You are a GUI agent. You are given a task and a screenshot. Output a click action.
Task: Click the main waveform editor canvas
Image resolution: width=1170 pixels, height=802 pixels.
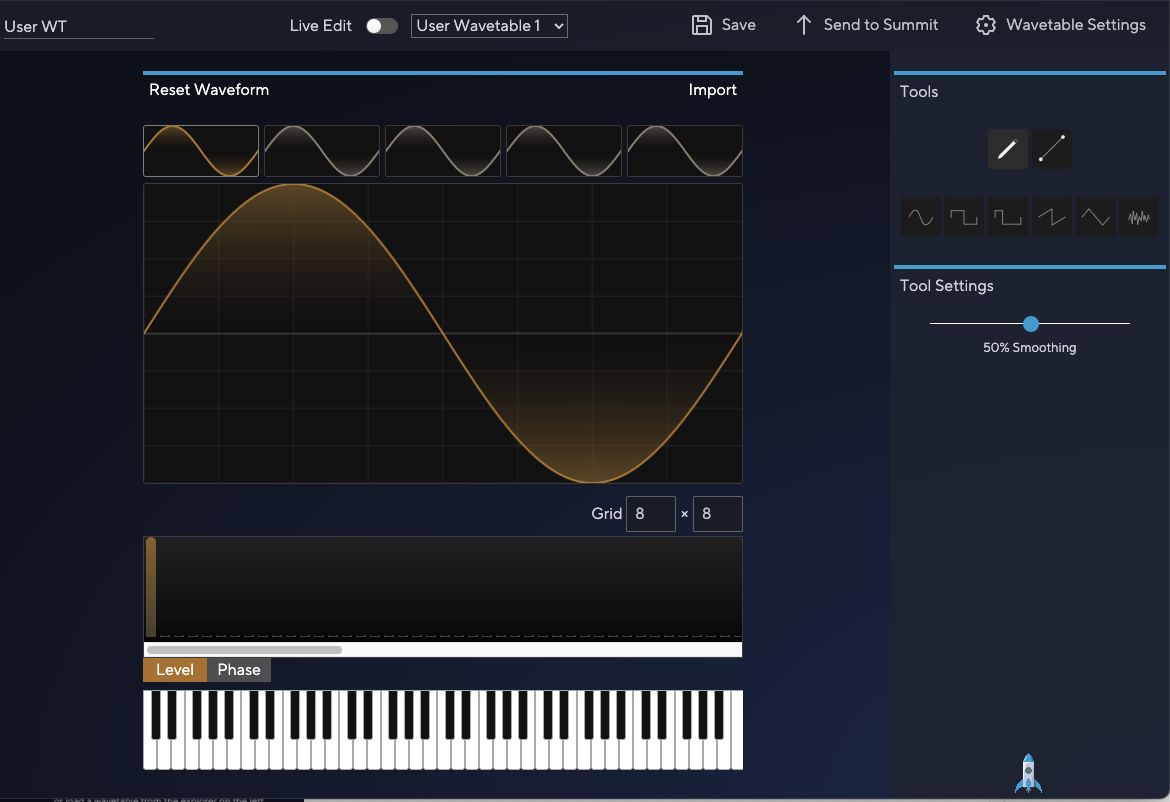pyautogui.click(x=442, y=333)
